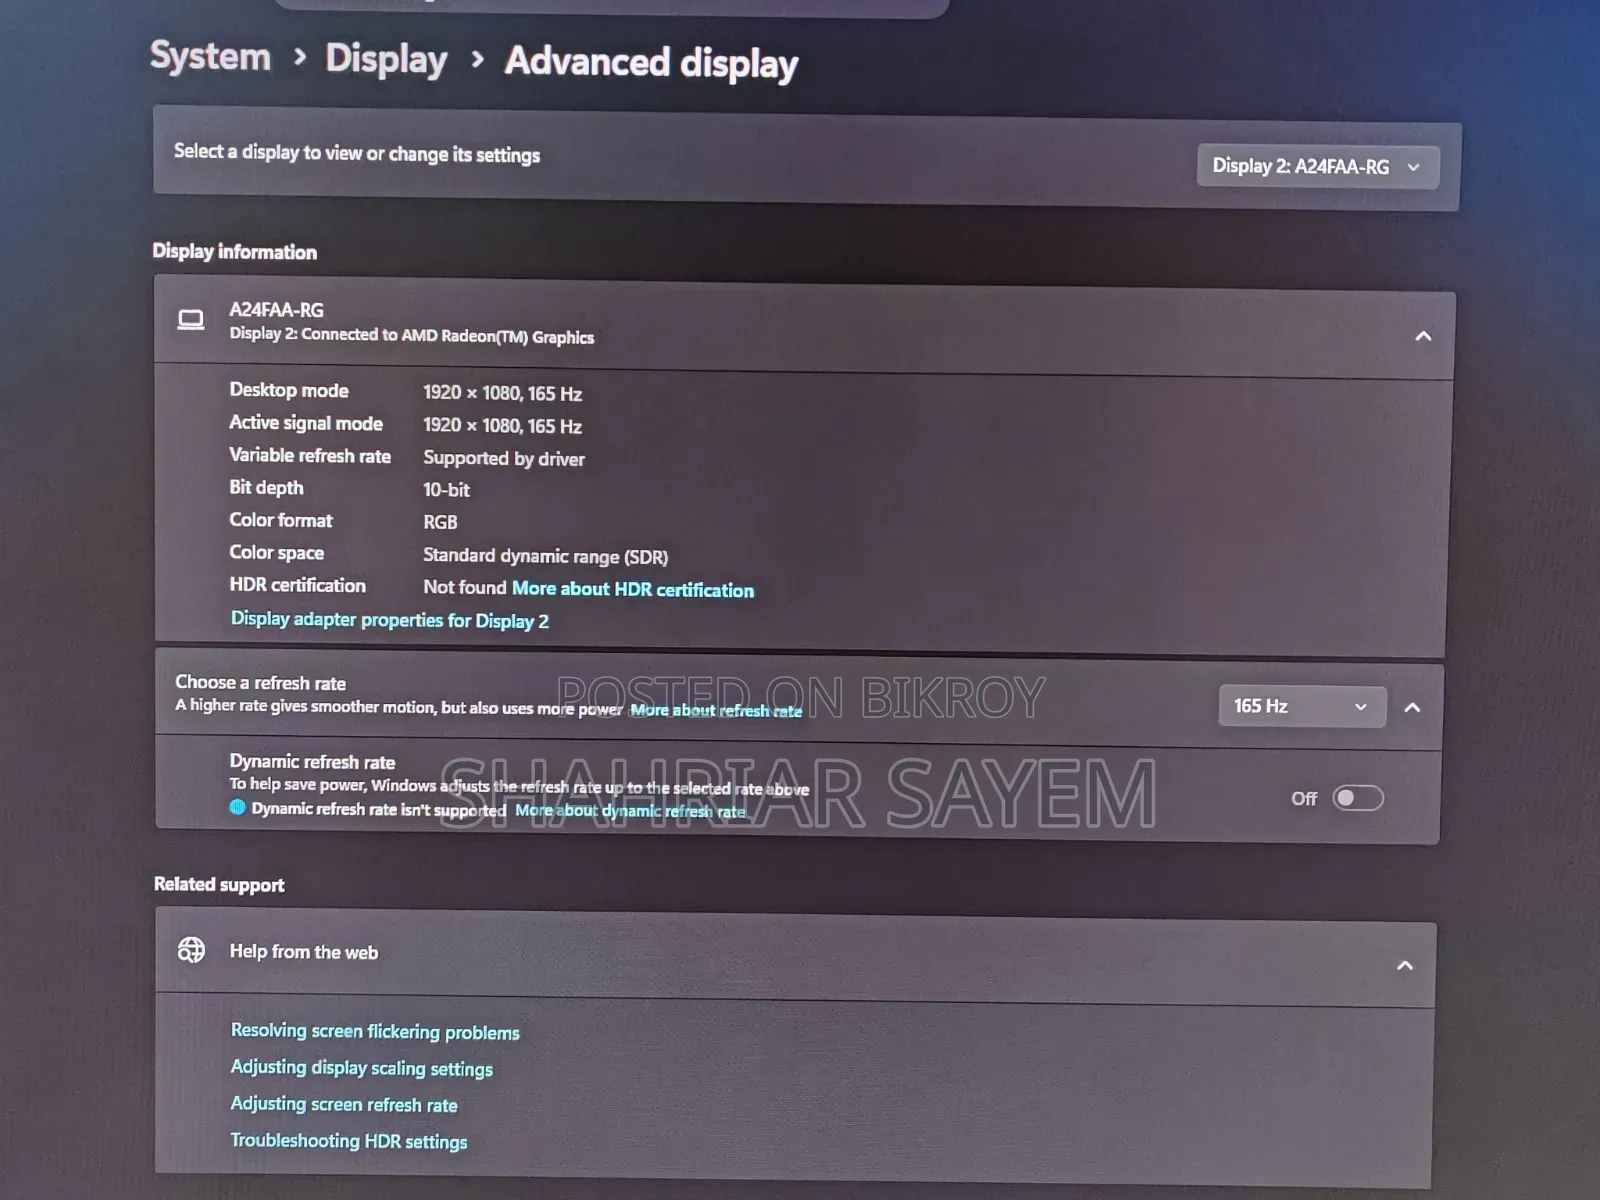Click the Desktop mode value 1920 × 1080, 165 Hz
Image resolution: width=1600 pixels, height=1200 pixels.
pyautogui.click(x=502, y=393)
